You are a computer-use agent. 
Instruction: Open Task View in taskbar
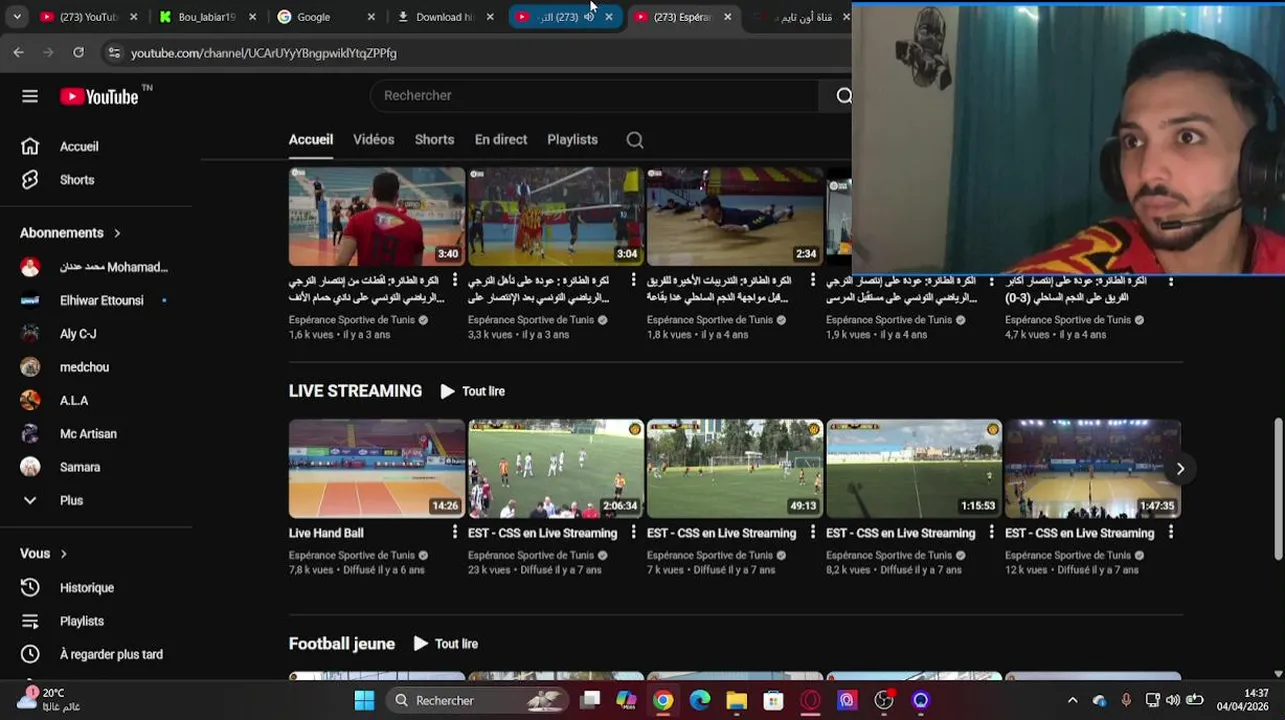pyautogui.click(x=591, y=700)
